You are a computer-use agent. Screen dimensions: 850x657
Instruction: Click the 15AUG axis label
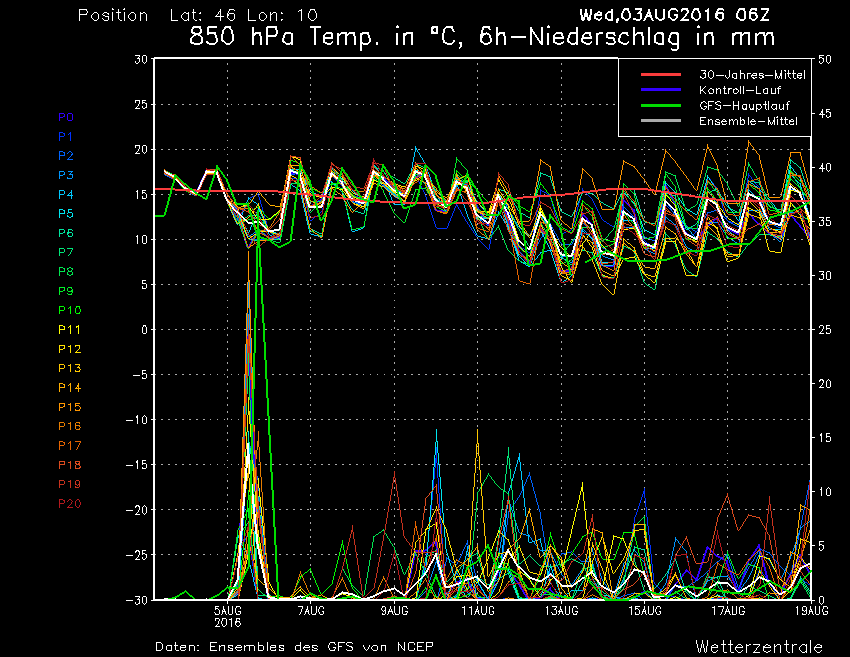[x=645, y=611]
